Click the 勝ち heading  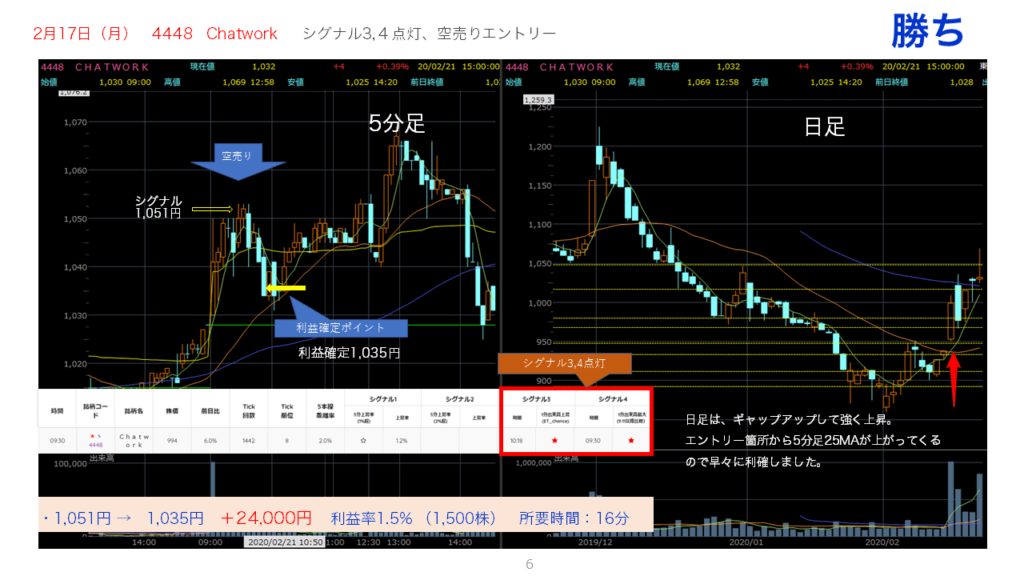[x=927, y=31]
